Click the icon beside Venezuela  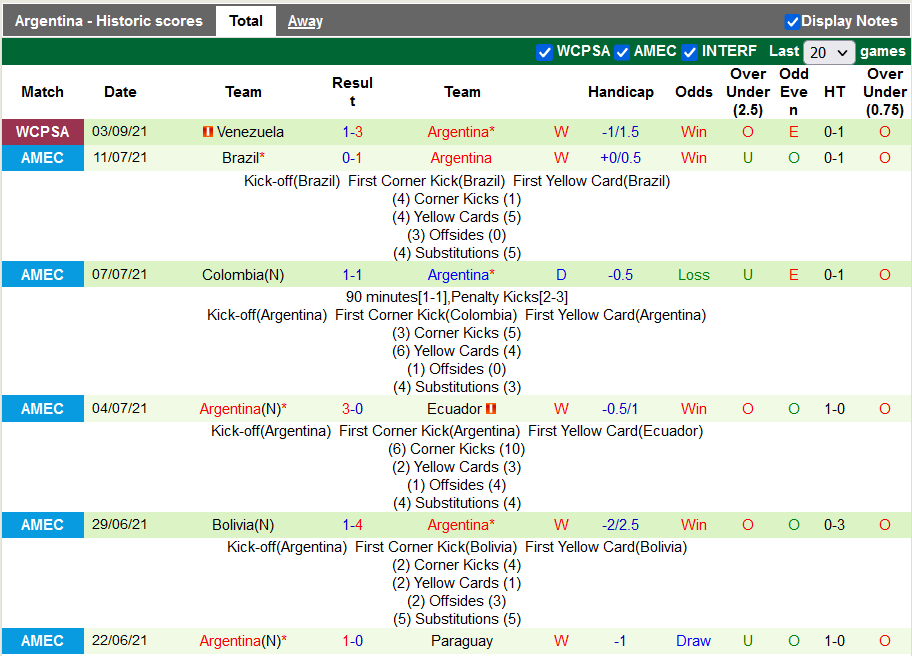pos(207,132)
